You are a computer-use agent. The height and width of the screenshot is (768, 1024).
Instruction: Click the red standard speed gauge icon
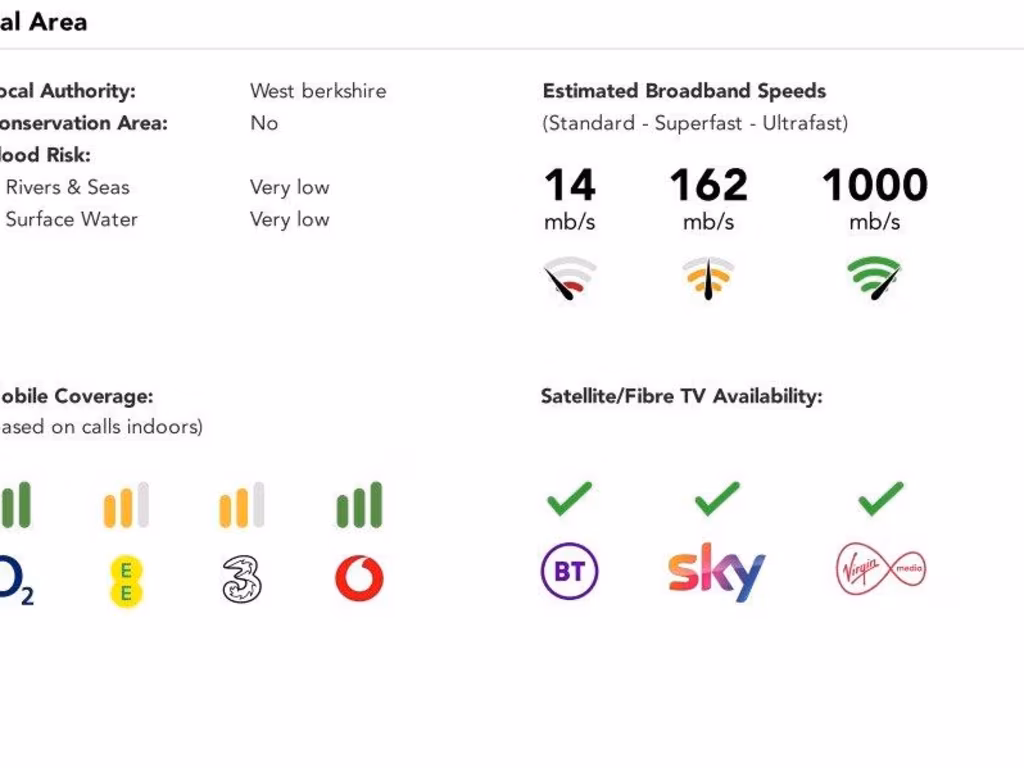[570, 279]
